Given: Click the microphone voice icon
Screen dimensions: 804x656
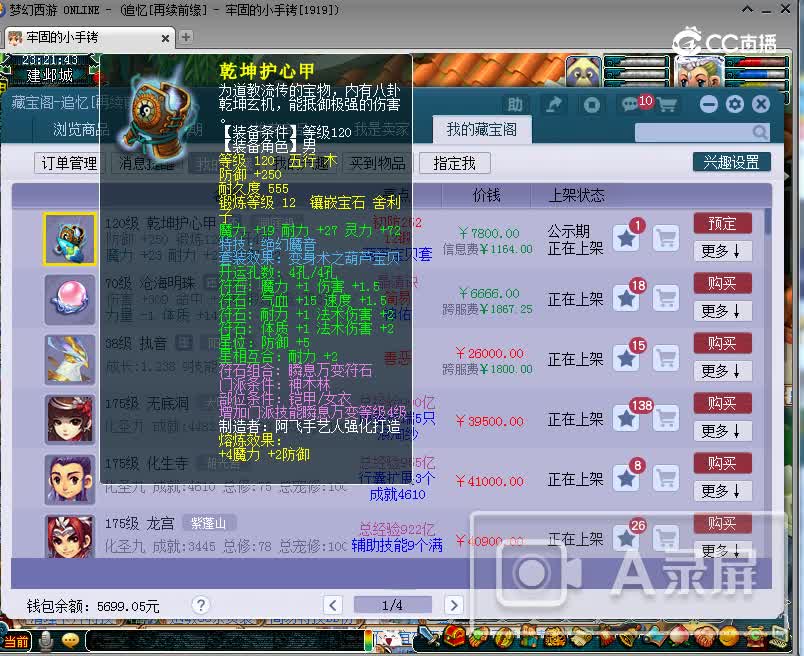Looking at the screenshot, I should tap(46, 641).
